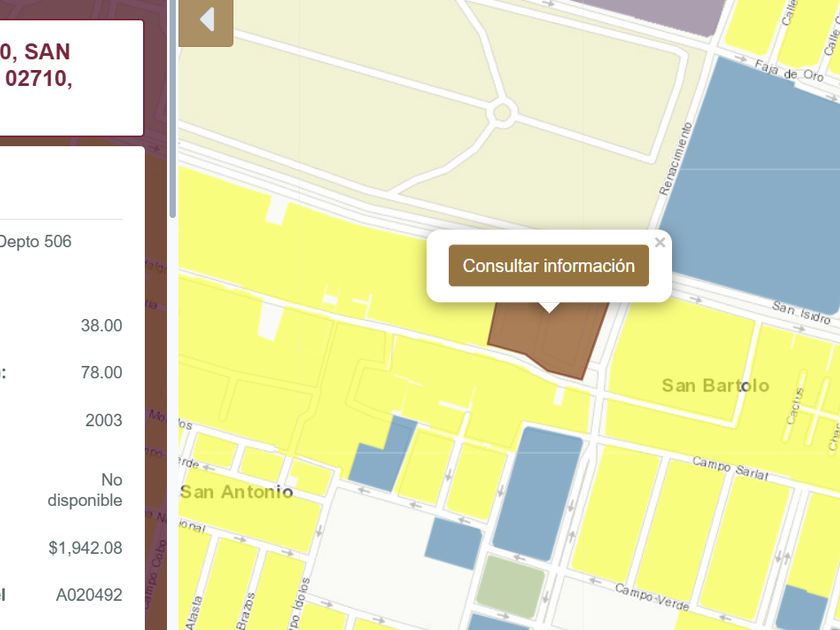Image resolution: width=840 pixels, height=630 pixels.
Task: Click the San Isidro street label
Action: [801, 312]
